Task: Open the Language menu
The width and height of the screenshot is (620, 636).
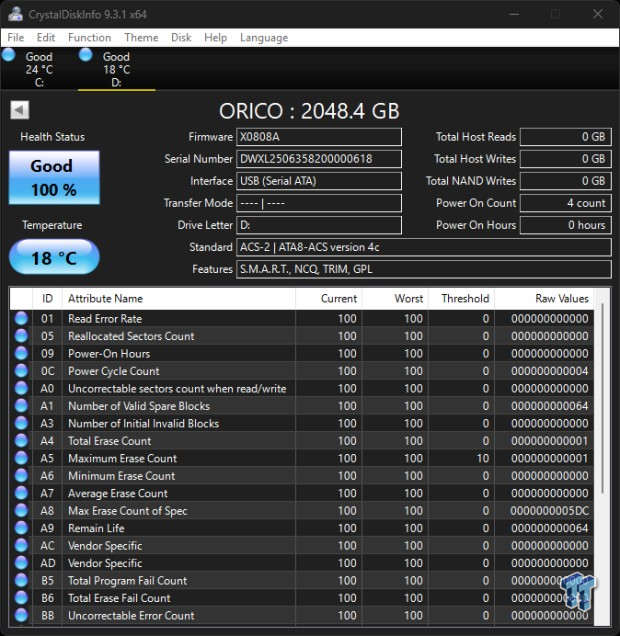Action: (x=264, y=37)
